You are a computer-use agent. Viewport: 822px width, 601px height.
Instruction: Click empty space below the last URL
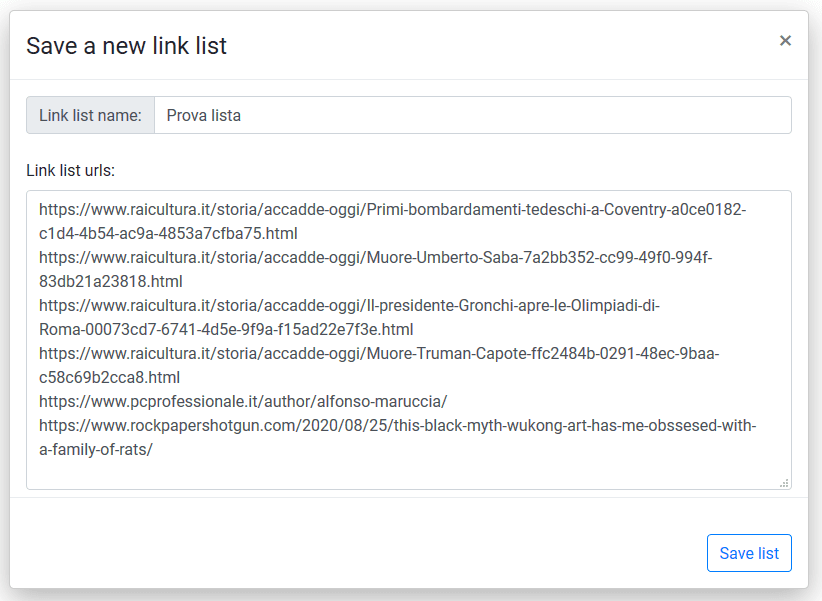pyautogui.click(x=400, y=473)
